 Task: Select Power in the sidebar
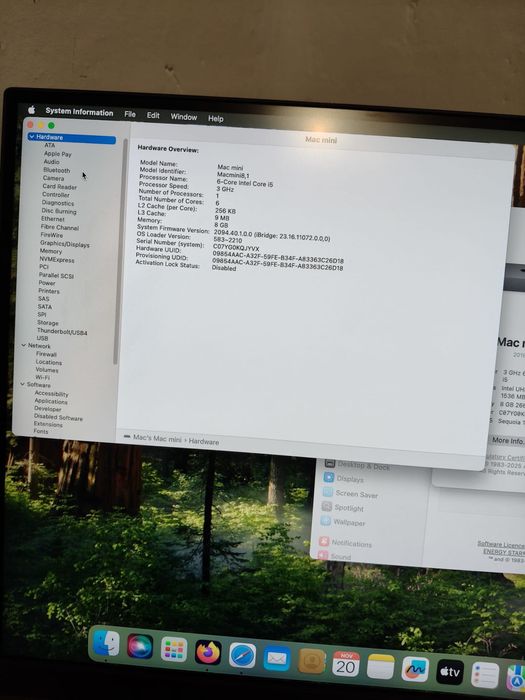(x=47, y=283)
